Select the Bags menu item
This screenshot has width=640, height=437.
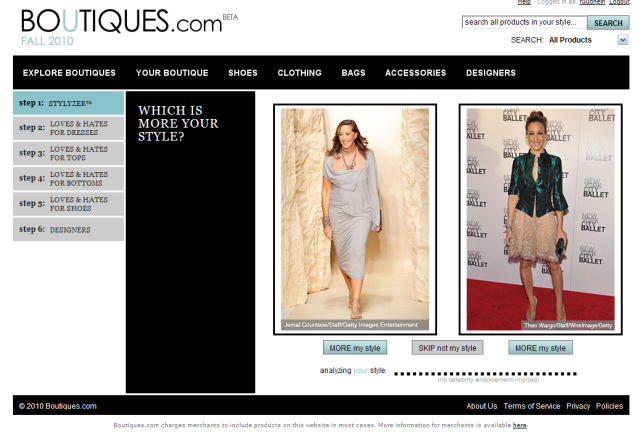353,73
